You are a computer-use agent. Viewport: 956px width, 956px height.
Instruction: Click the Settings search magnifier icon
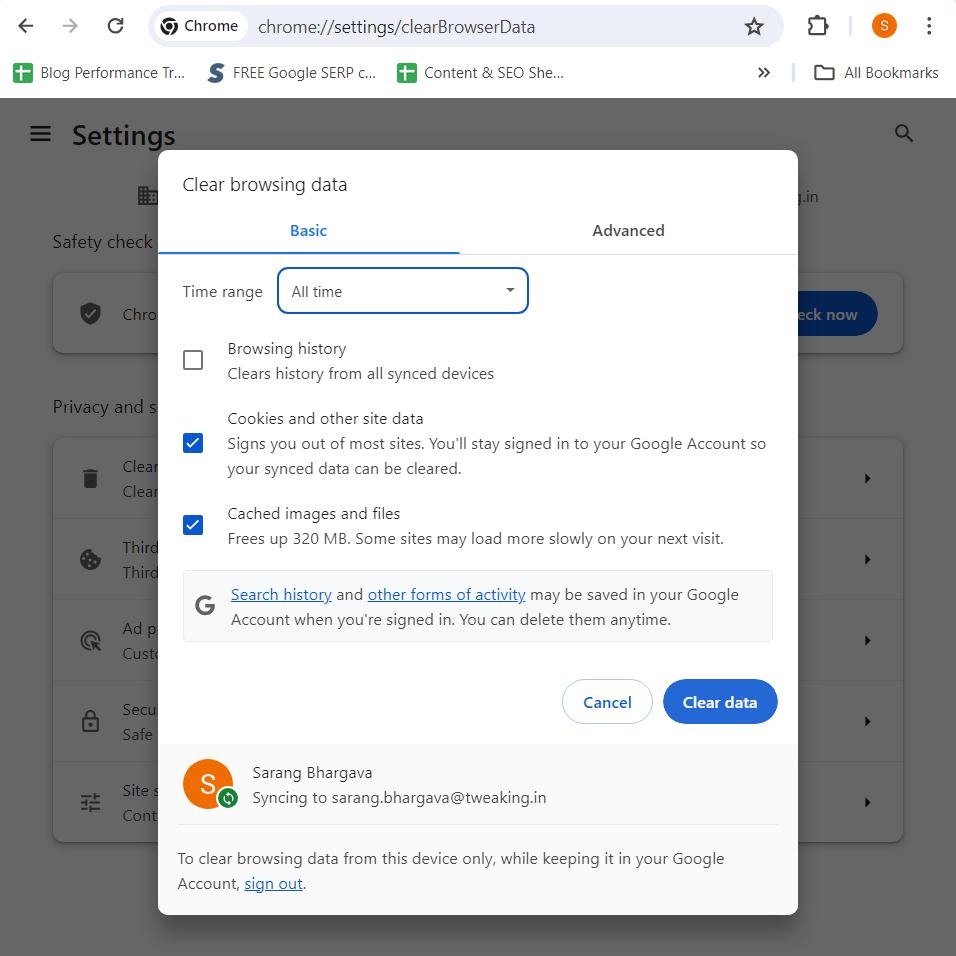(904, 134)
